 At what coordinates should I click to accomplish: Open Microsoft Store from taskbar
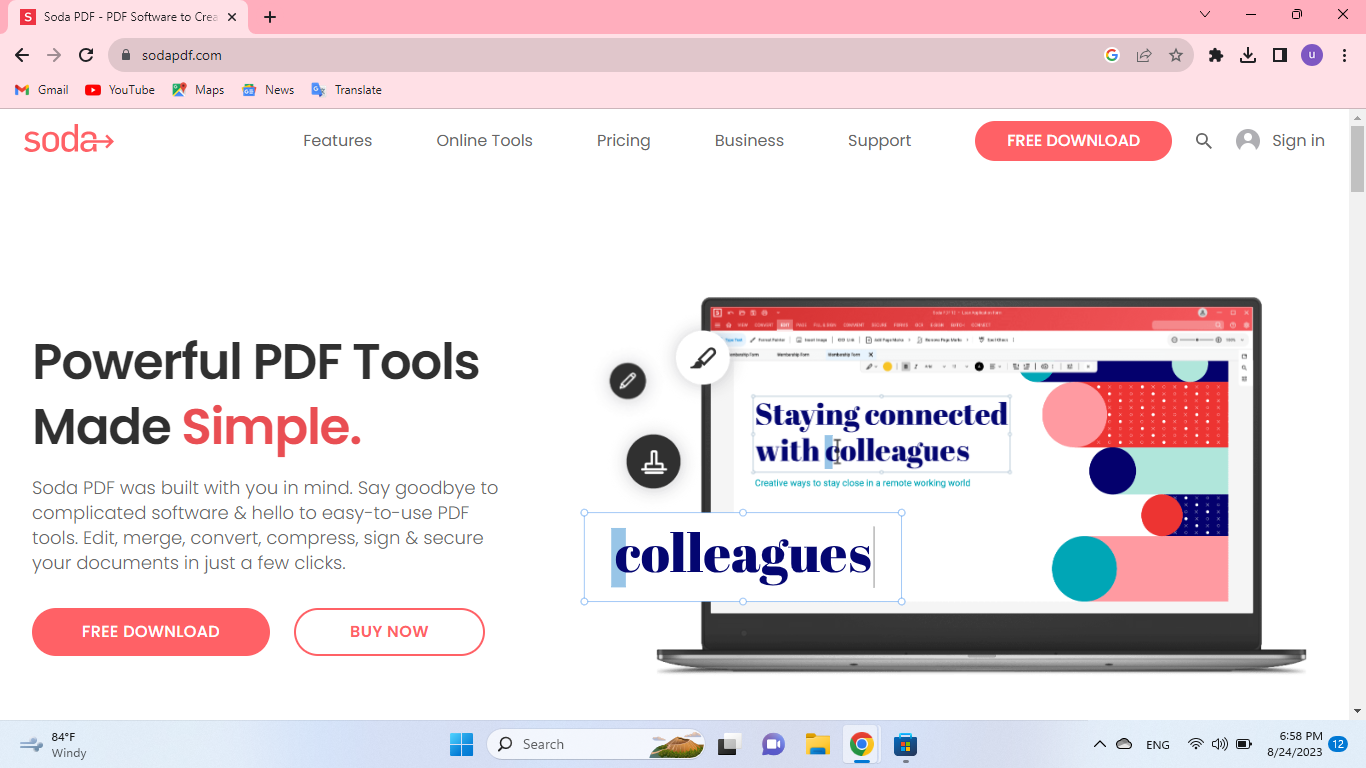pos(906,744)
